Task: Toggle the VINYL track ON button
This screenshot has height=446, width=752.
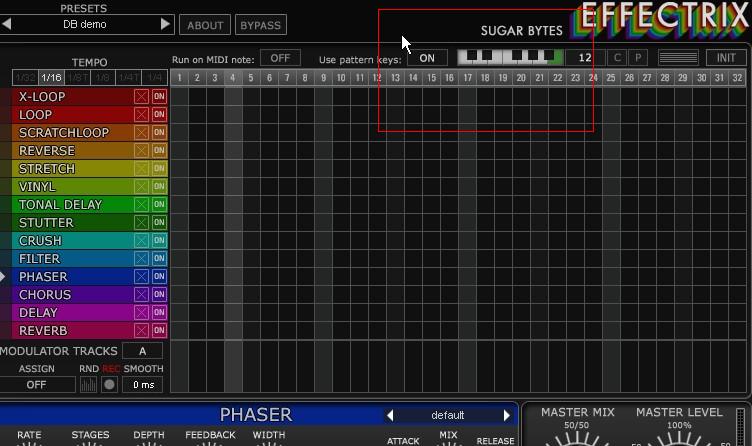Action: point(159,187)
